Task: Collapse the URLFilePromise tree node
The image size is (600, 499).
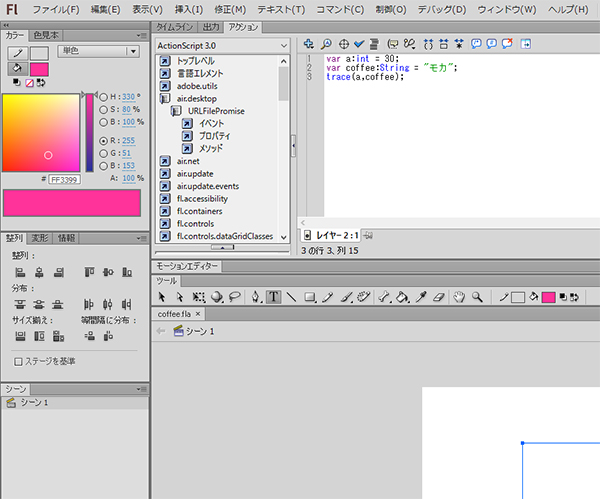Action: click(x=176, y=111)
